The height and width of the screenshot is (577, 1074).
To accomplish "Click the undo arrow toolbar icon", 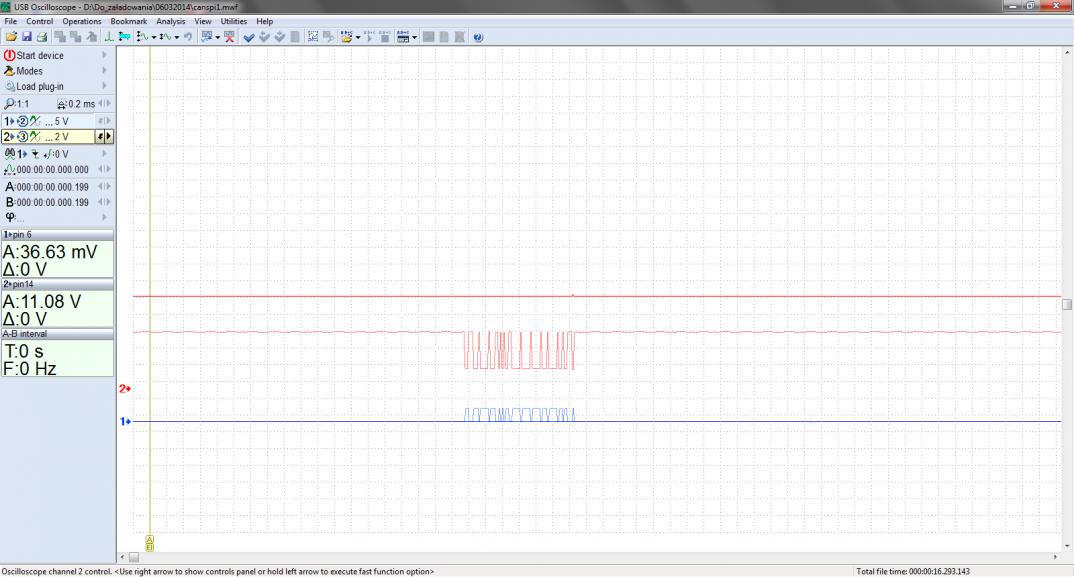I will click(x=188, y=37).
